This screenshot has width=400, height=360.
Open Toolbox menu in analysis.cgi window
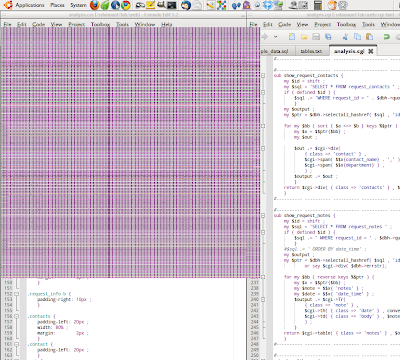346,24
